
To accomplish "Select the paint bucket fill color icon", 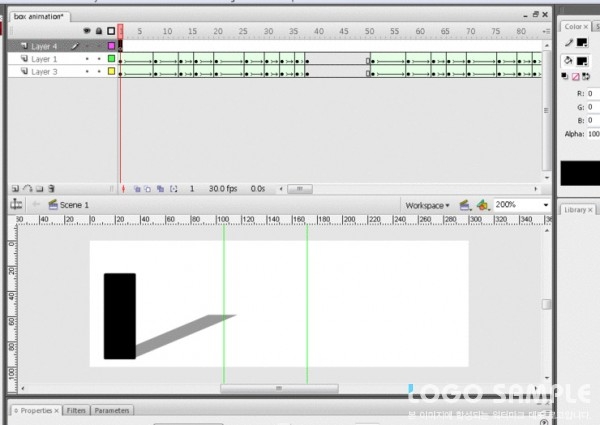I will tap(566, 60).
